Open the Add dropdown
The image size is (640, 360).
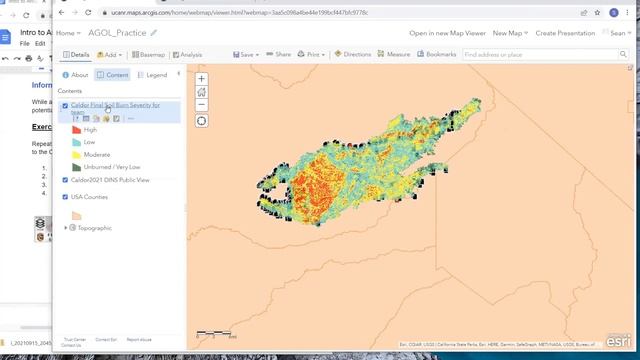pos(109,55)
